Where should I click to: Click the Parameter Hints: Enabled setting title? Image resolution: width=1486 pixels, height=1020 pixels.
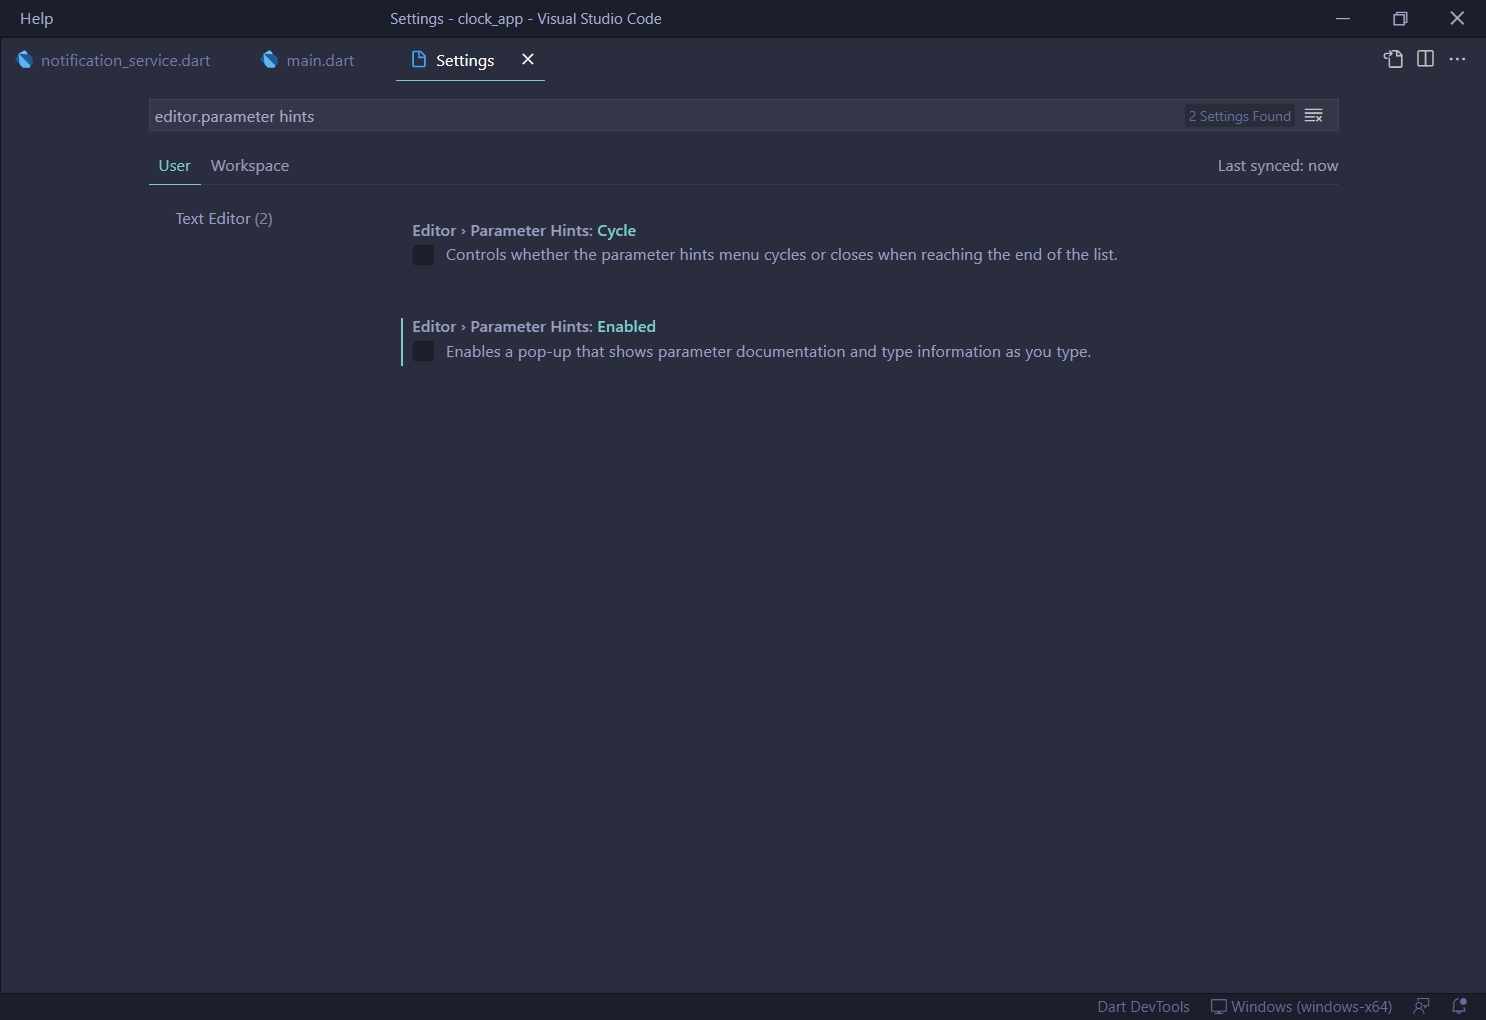click(534, 326)
